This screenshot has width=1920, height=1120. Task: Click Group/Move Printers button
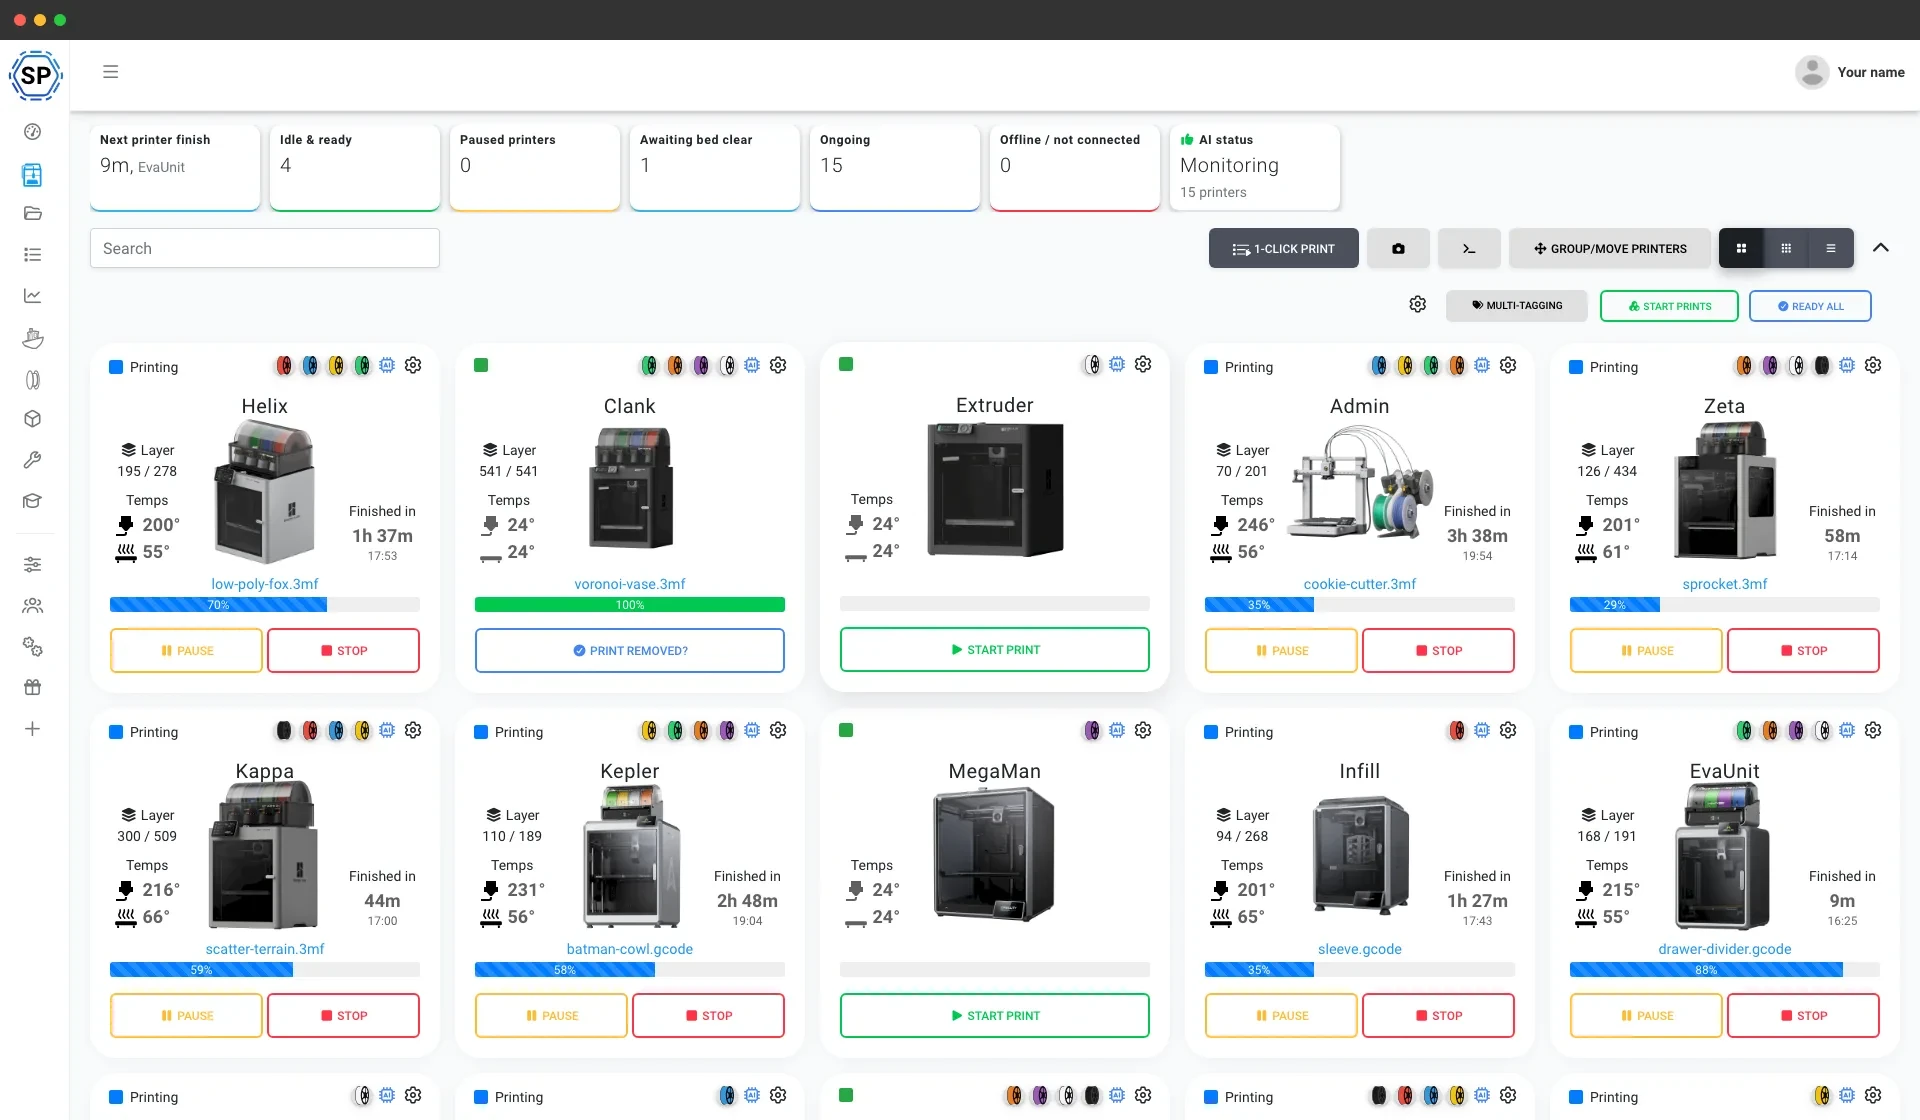coord(1610,248)
